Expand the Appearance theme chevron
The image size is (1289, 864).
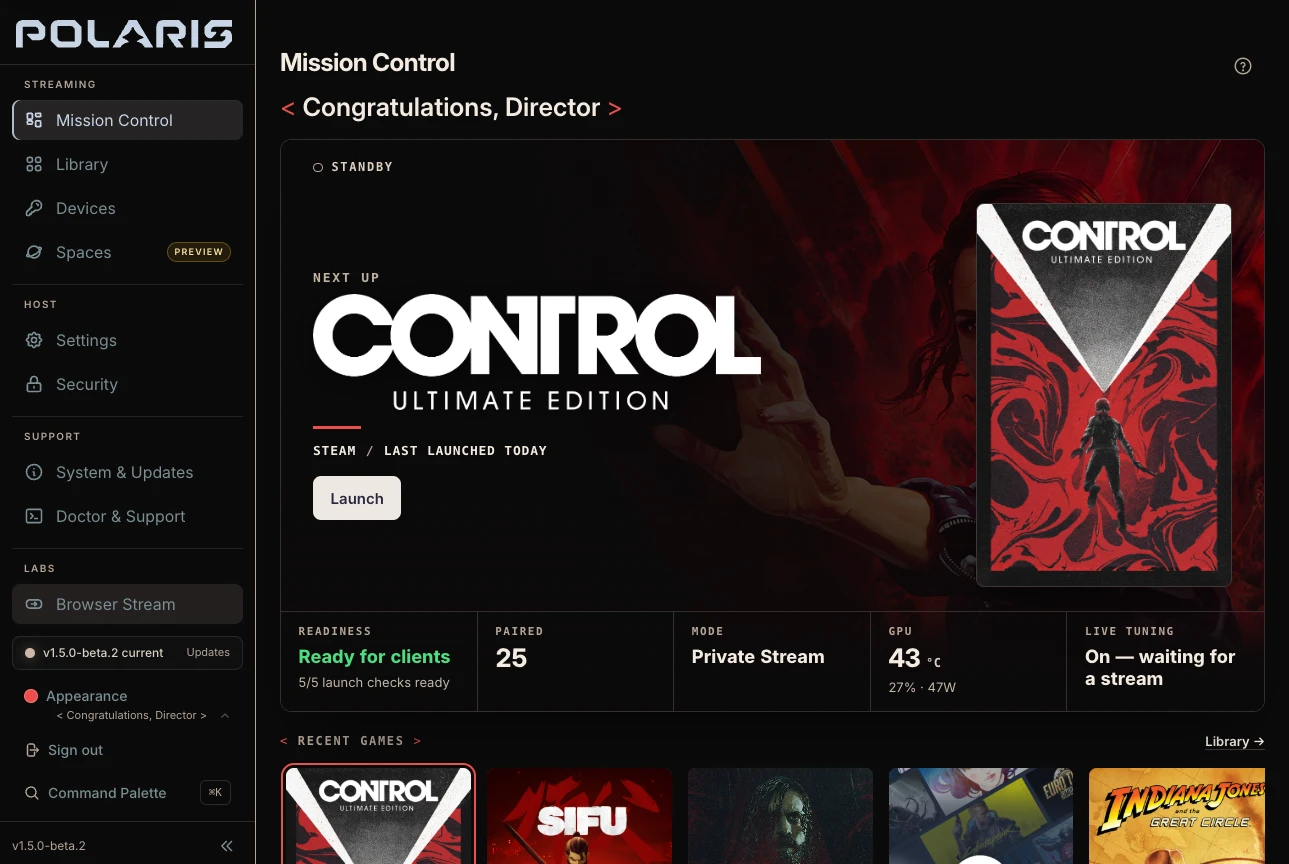[x=225, y=716]
